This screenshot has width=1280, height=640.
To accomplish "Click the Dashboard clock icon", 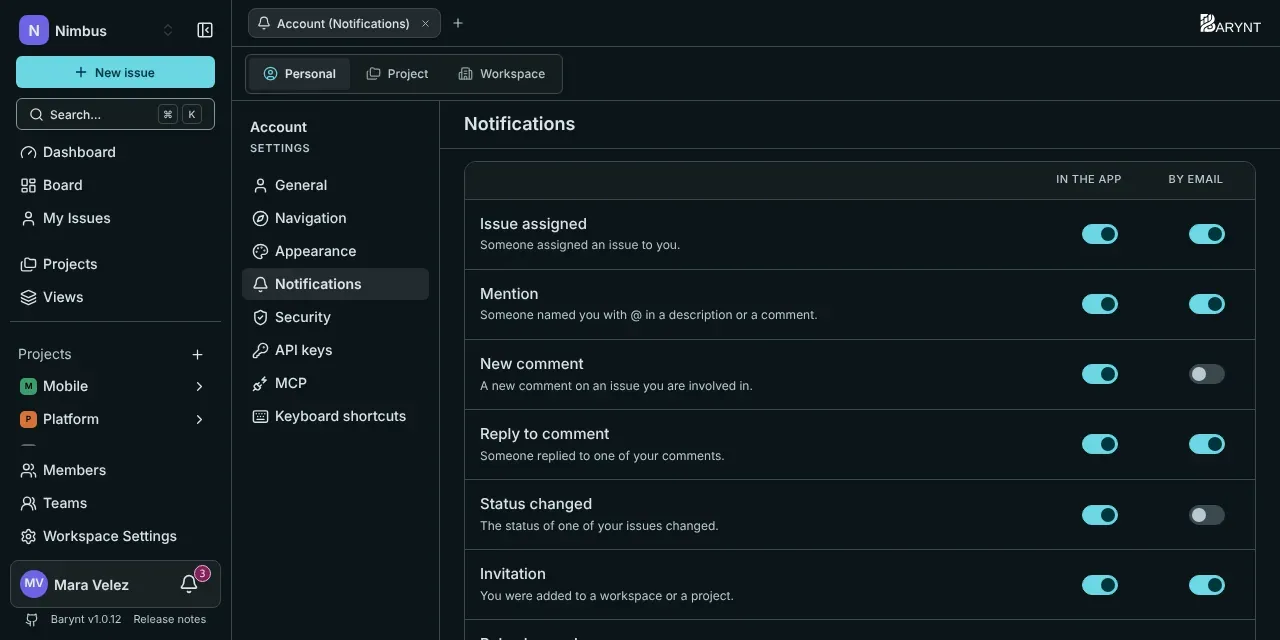I will [28, 152].
